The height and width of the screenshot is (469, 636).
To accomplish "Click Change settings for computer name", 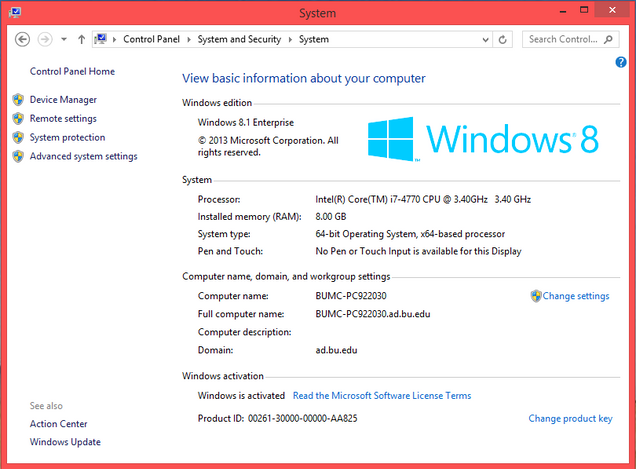I will click(x=576, y=296).
